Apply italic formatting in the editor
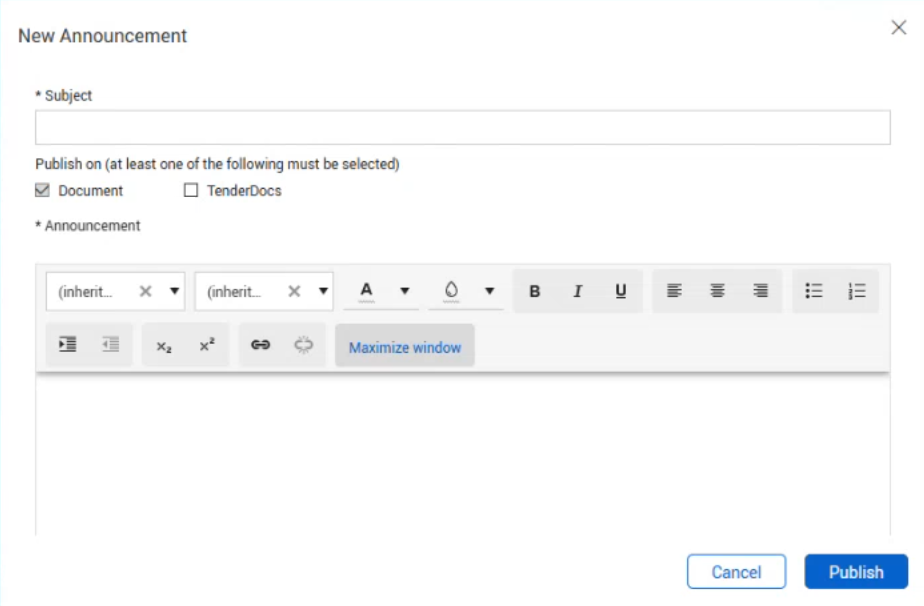The width and height of the screenshot is (924, 606). tap(577, 291)
